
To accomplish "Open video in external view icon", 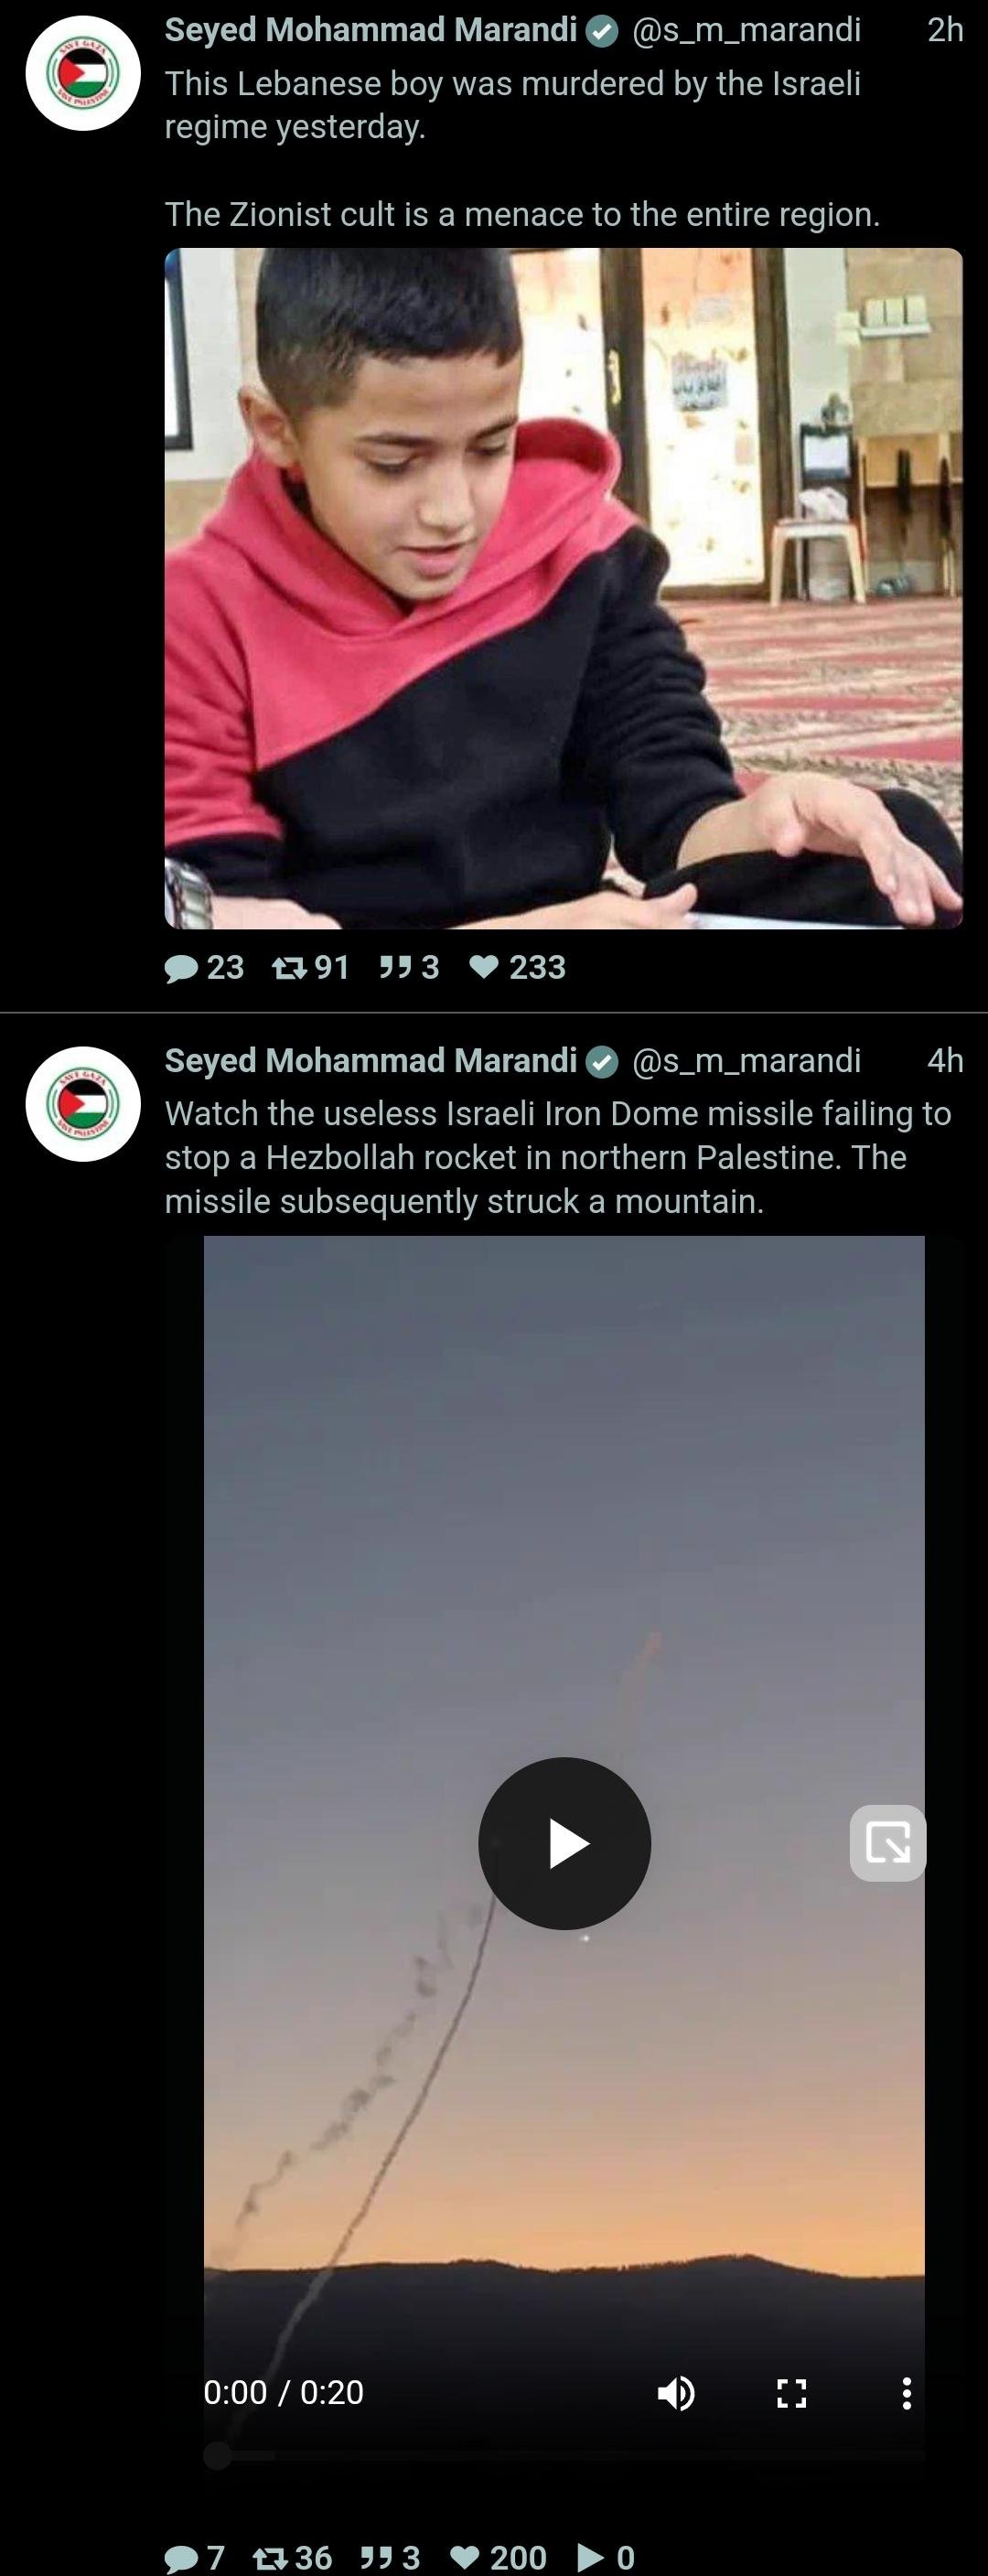I will click(x=888, y=1843).
